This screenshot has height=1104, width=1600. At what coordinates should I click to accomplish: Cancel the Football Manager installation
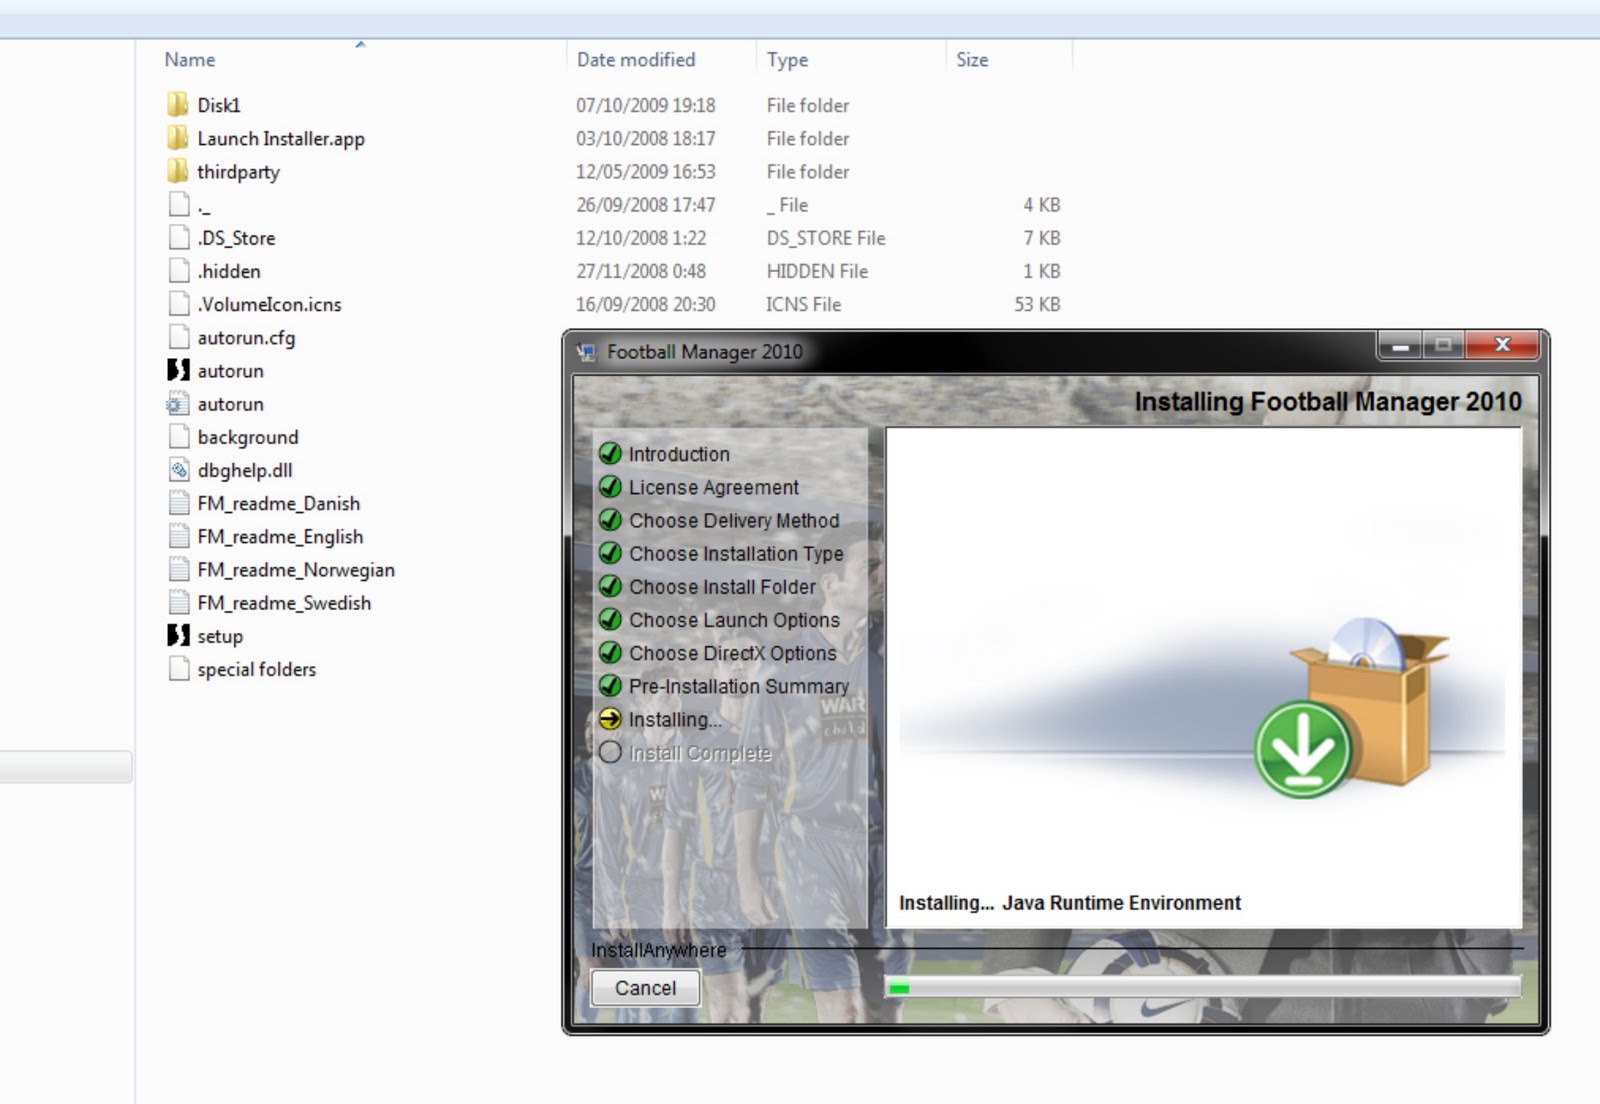click(x=645, y=988)
